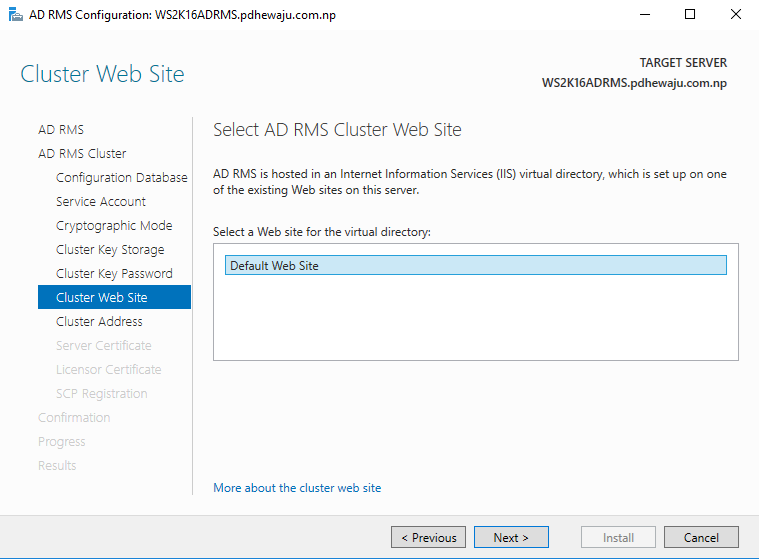This screenshot has height=559, width=759.
Task: Go to AD RMS Cluster step
Action: pyautogui.click(x=82, y=153)
